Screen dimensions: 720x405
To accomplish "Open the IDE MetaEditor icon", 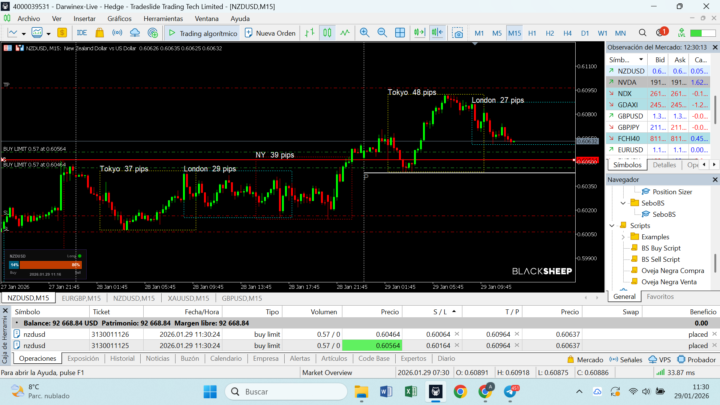I will tap(82, 33).
